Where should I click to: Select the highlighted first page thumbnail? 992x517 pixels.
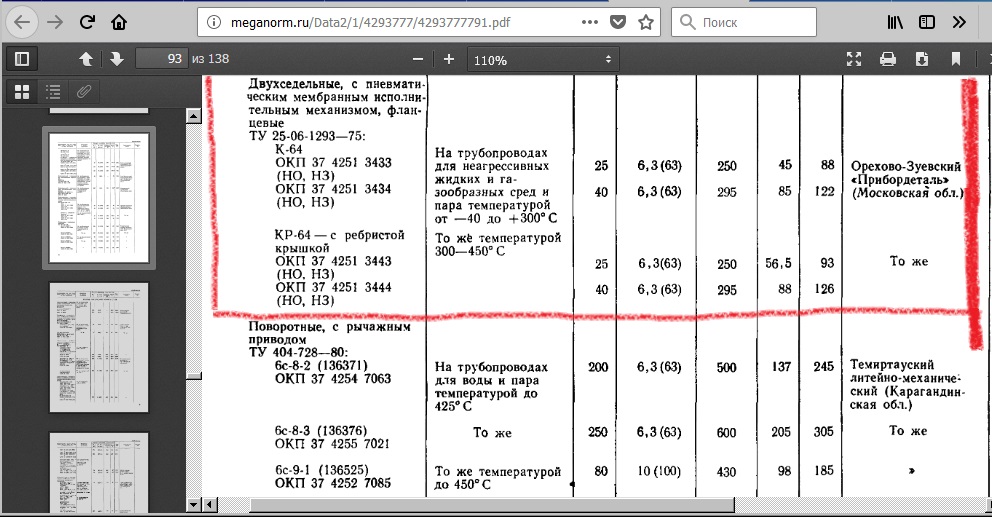97,199
